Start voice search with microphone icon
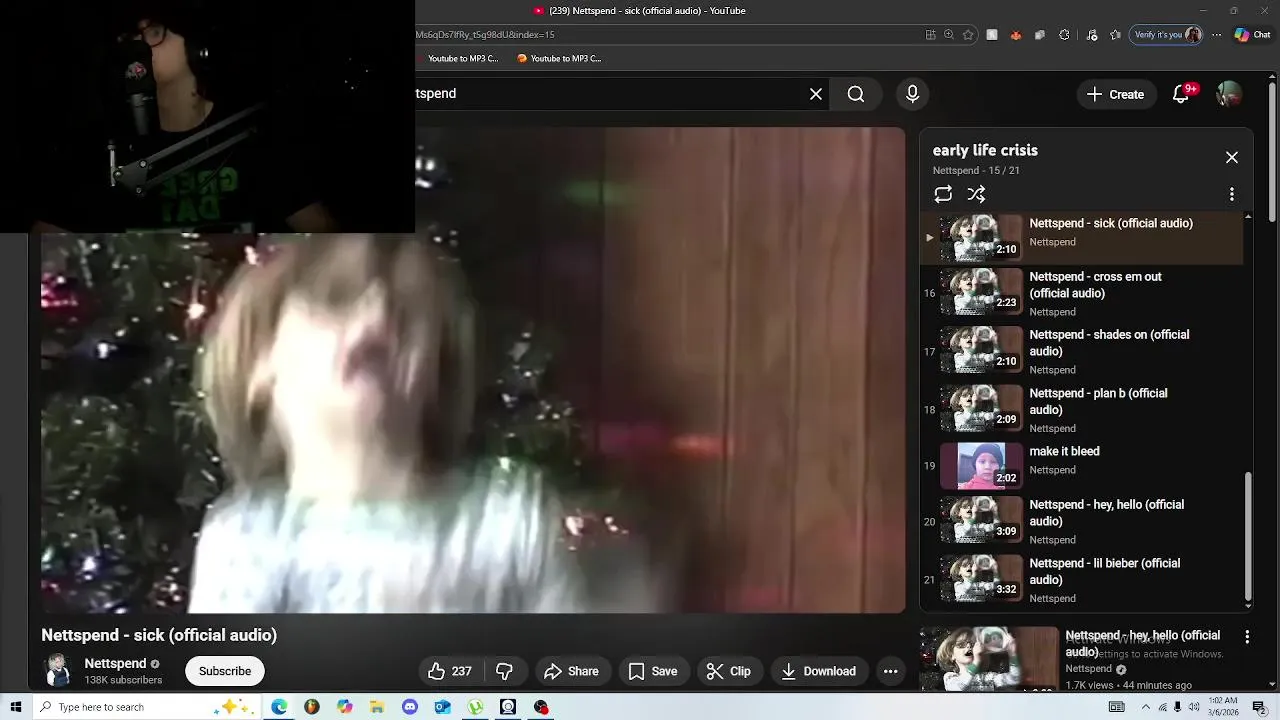This screenshot has width=1280, height=720. click(x=912, y=94)
